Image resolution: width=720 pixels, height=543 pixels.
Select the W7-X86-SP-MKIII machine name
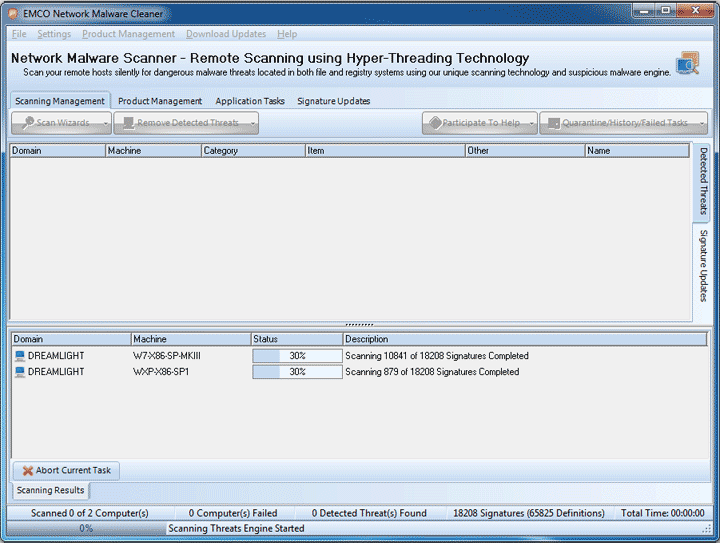pos(167,356)
